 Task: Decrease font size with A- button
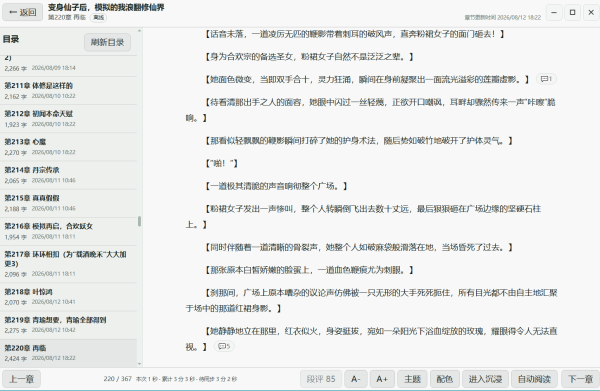point(356,379)
